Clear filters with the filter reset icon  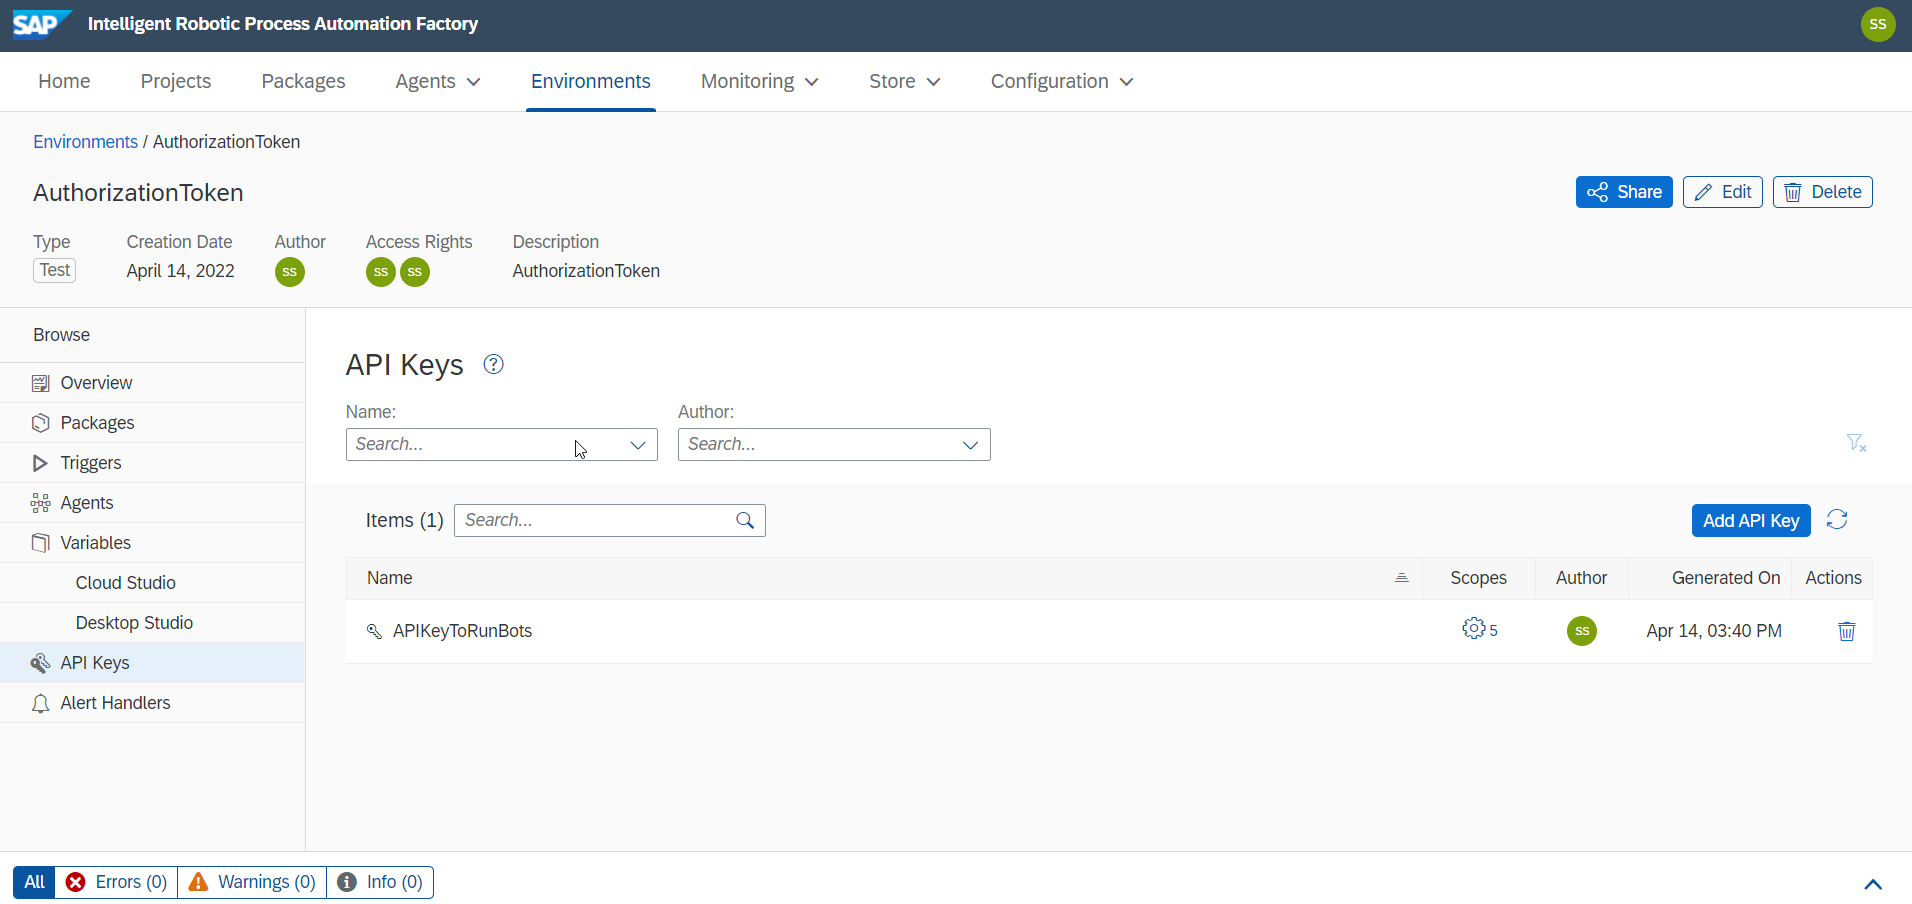coord(1856,443)
